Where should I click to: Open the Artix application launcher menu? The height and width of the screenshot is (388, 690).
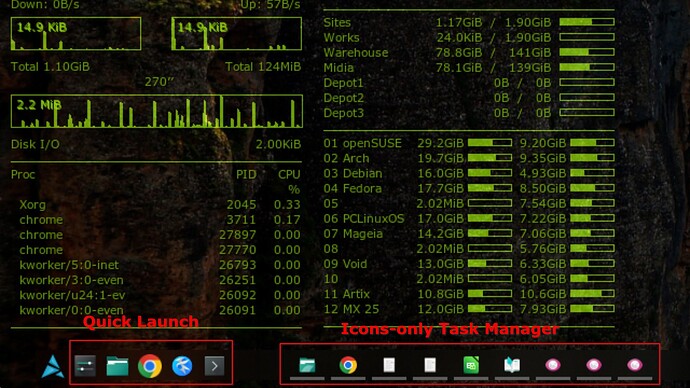click(x=53, y=366)
